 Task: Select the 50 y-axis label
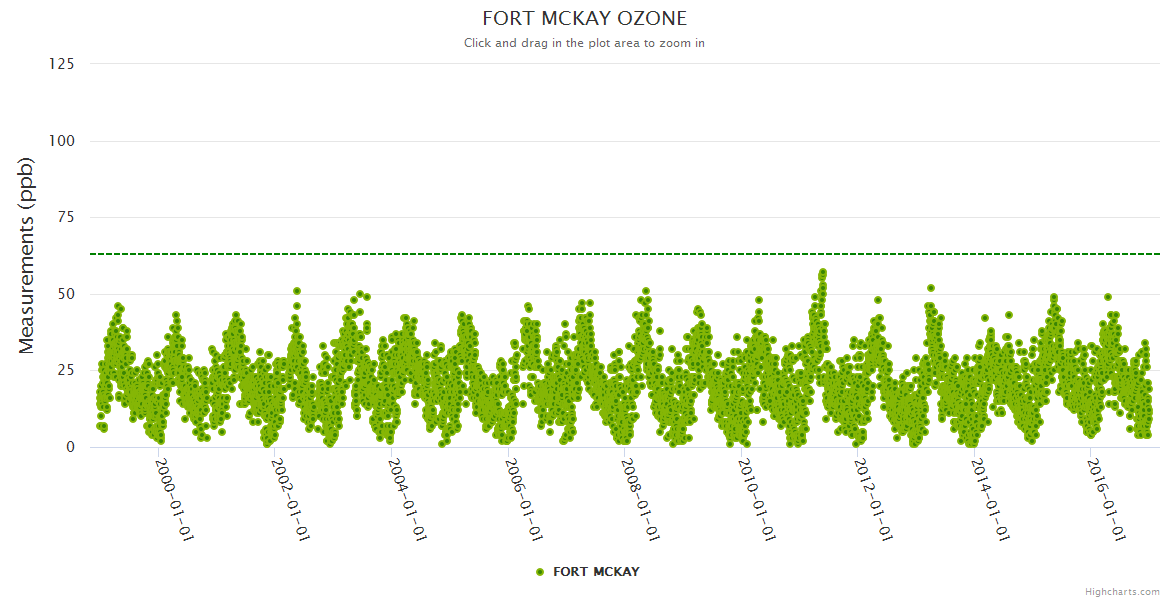click(65, 294)
